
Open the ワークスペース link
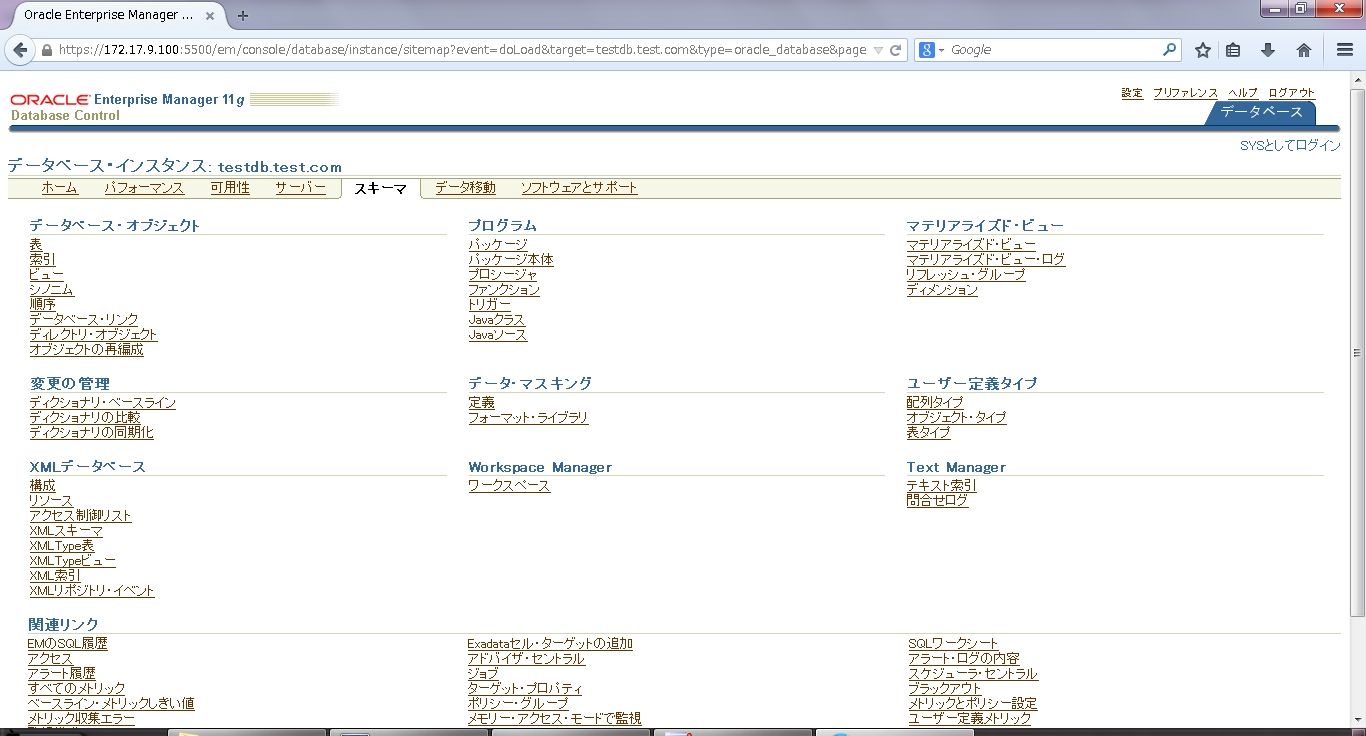click(509, 486)
